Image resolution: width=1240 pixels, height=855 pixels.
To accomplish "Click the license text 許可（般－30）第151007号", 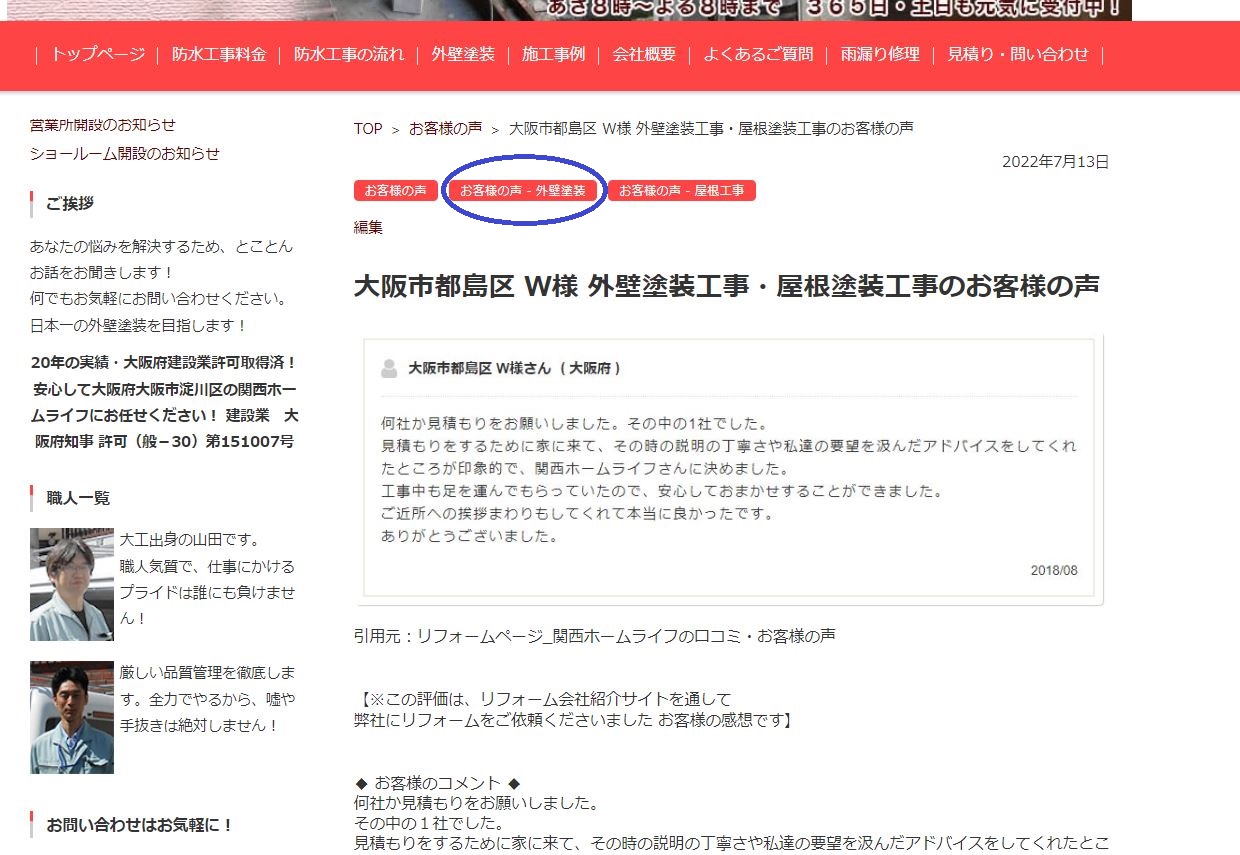I will (x=195, y=441).
